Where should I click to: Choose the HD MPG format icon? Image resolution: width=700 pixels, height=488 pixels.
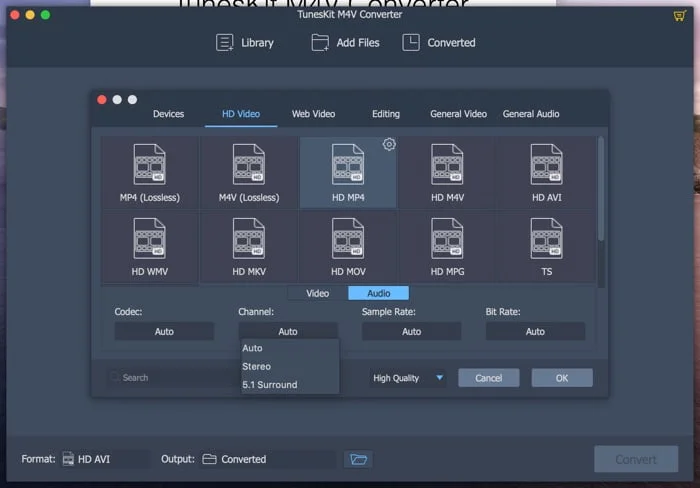click(x=447, y=238)
